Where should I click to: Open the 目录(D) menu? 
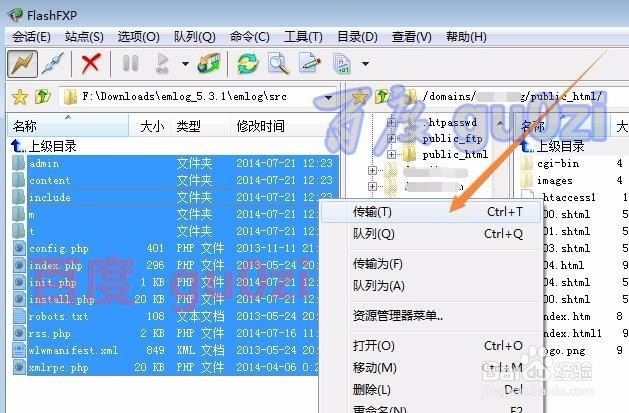pos(357,37)
